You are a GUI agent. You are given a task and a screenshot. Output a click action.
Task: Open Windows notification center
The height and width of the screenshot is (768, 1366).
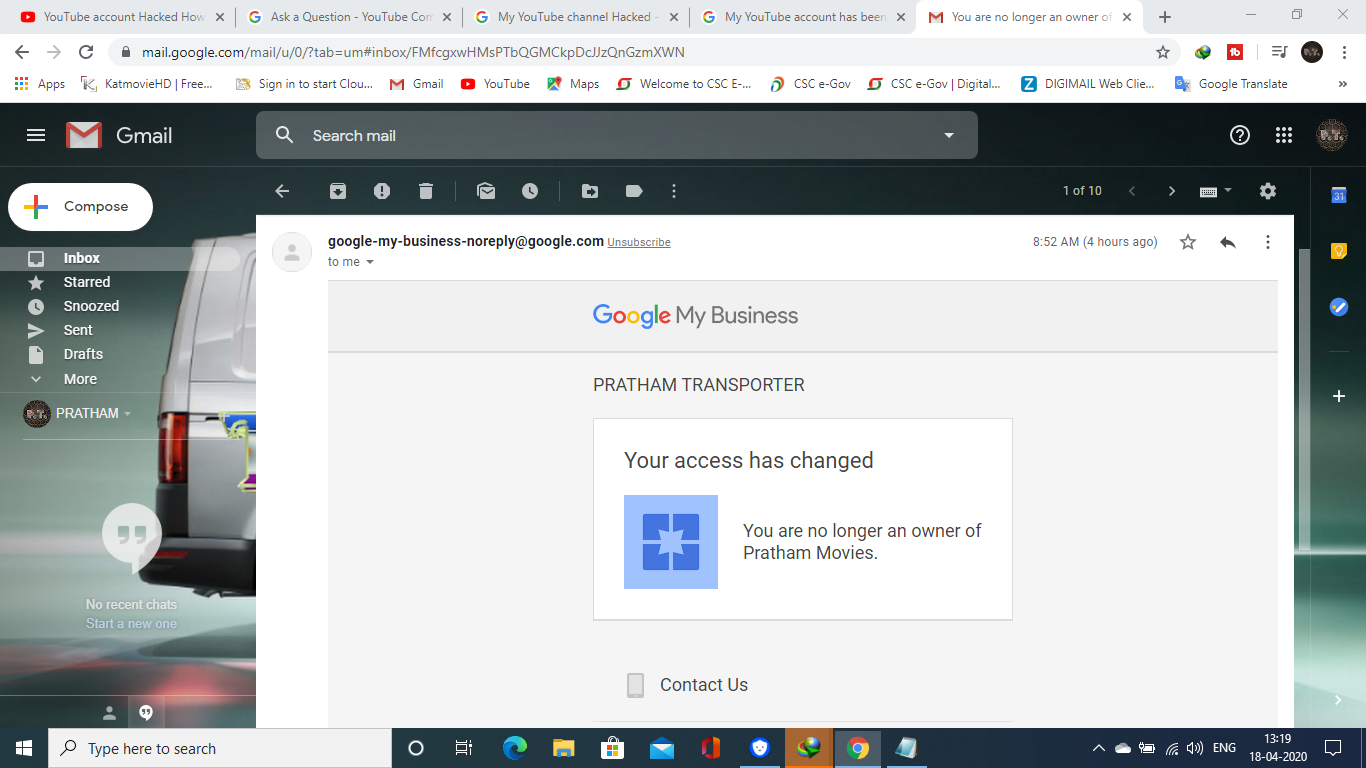[1332, 748]
